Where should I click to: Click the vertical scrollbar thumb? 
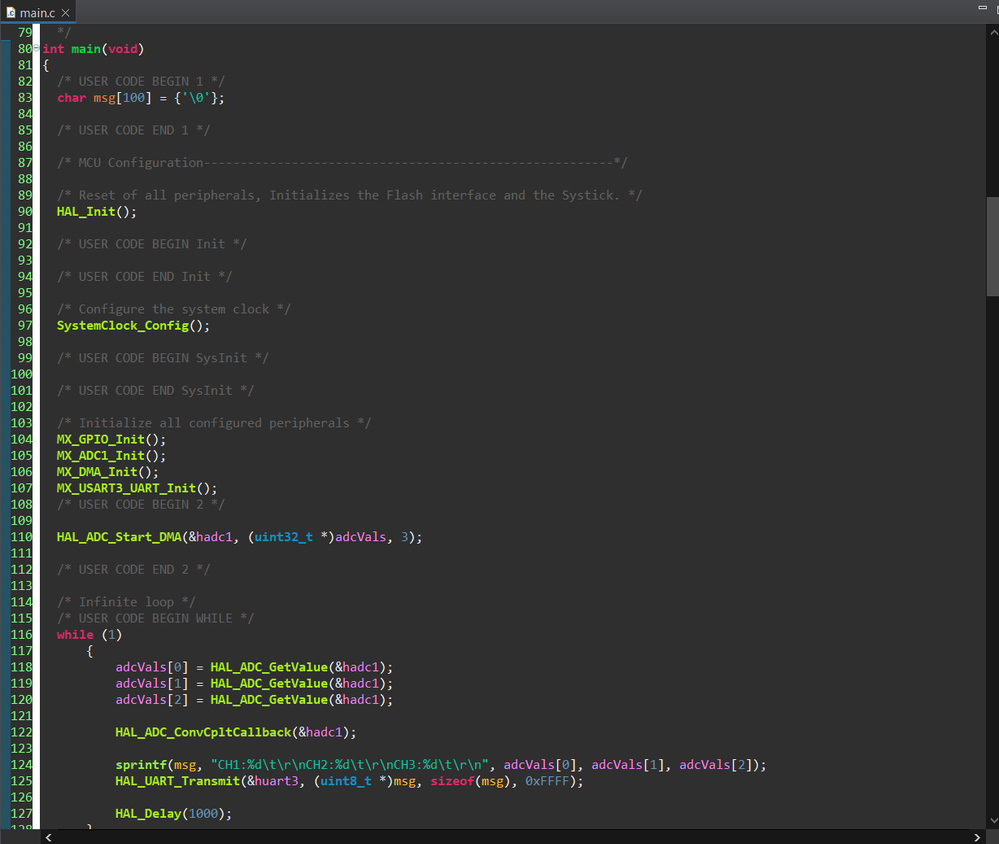coord(992,247)
